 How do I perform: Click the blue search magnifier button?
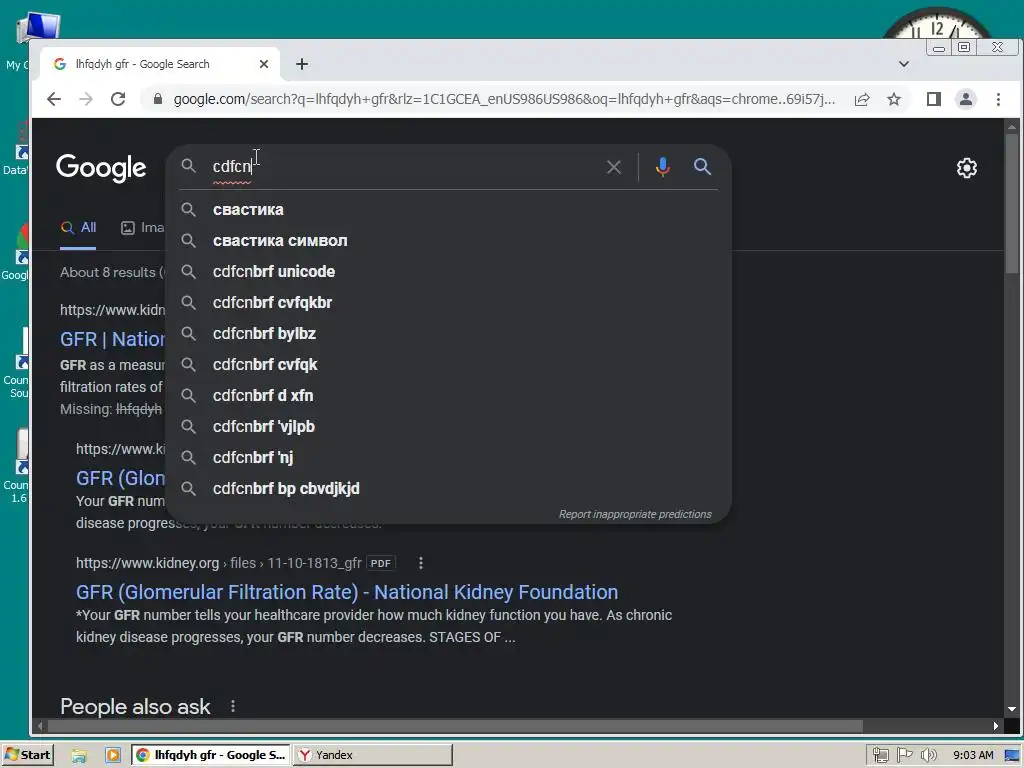coord(702,167)
